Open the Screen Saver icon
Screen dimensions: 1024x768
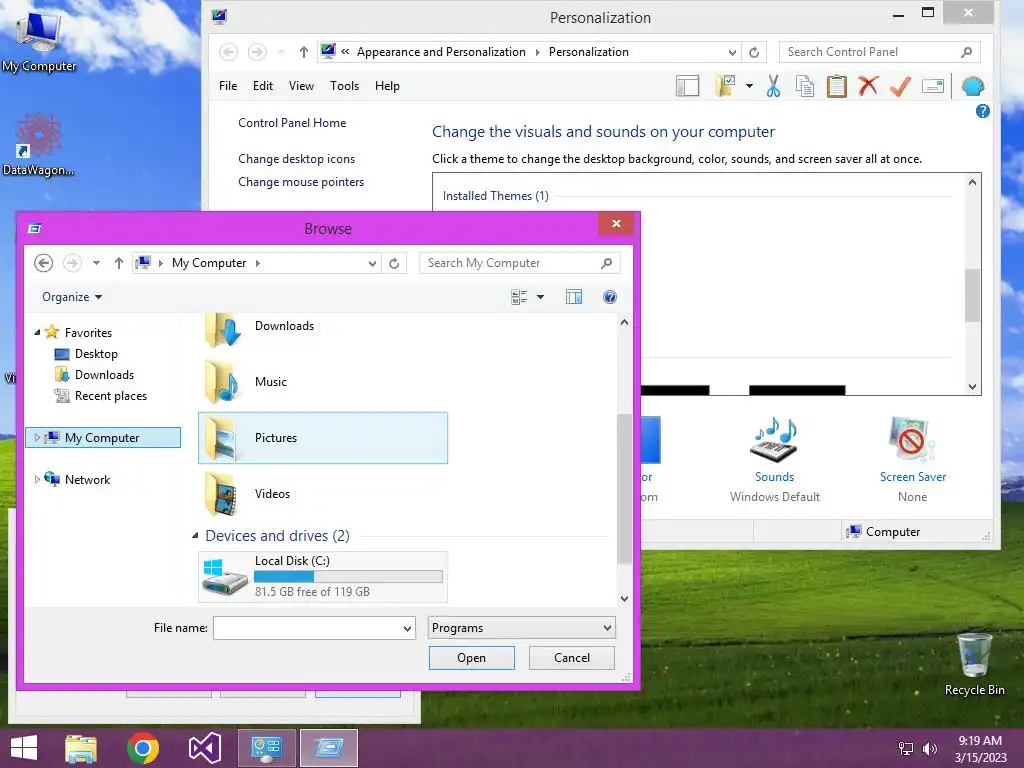tap(912, 441)
